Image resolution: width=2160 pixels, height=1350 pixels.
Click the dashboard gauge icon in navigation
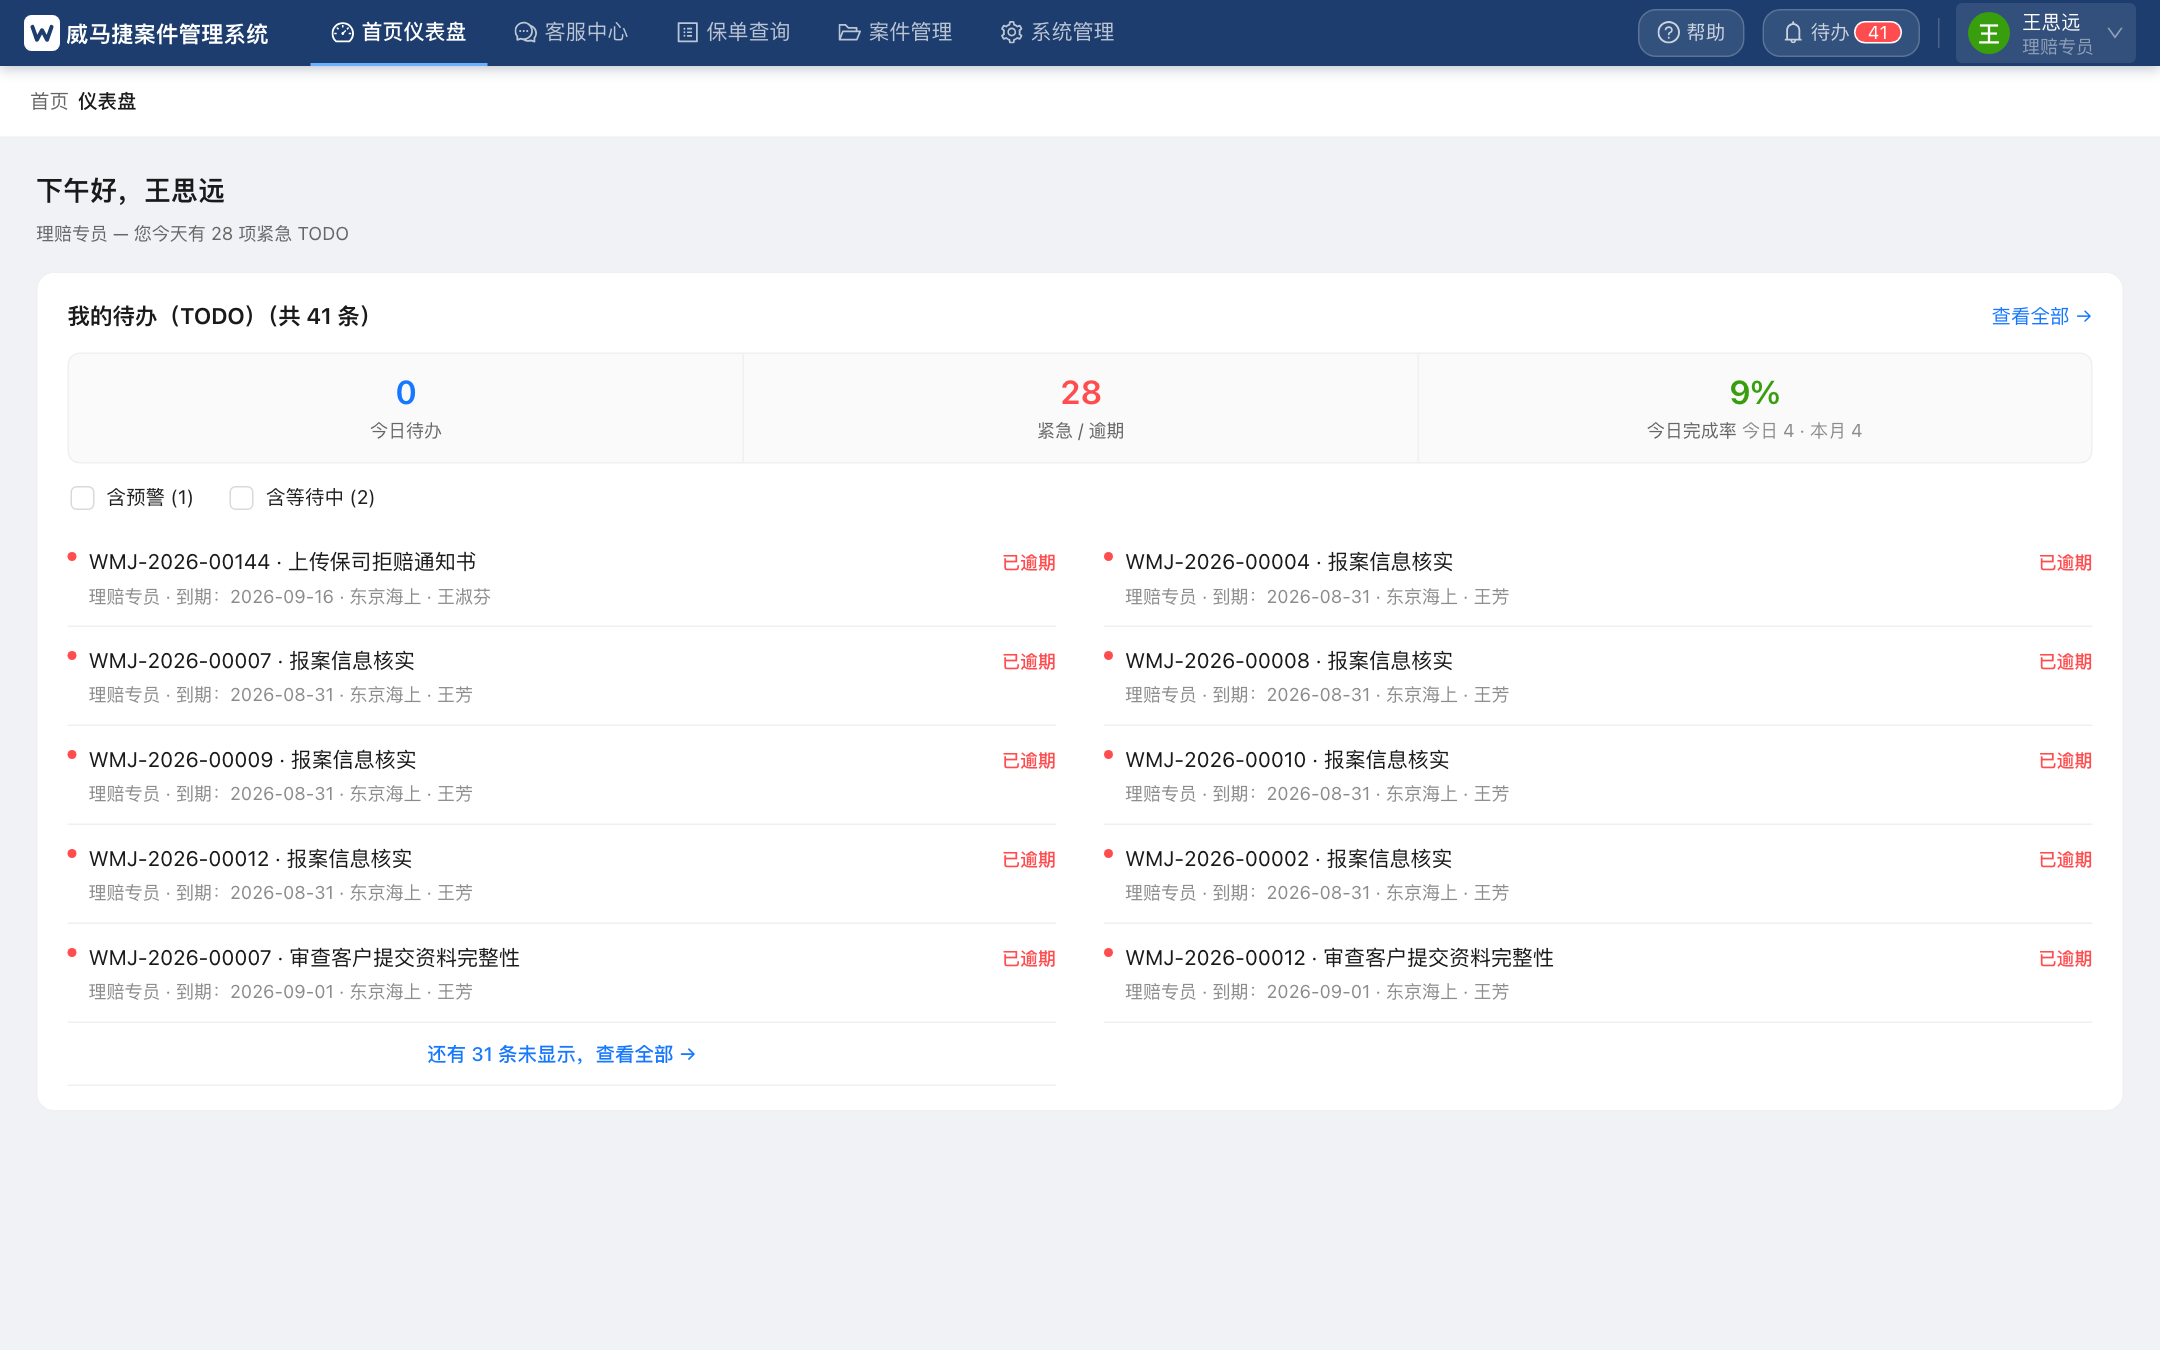(x=342, y=33)
